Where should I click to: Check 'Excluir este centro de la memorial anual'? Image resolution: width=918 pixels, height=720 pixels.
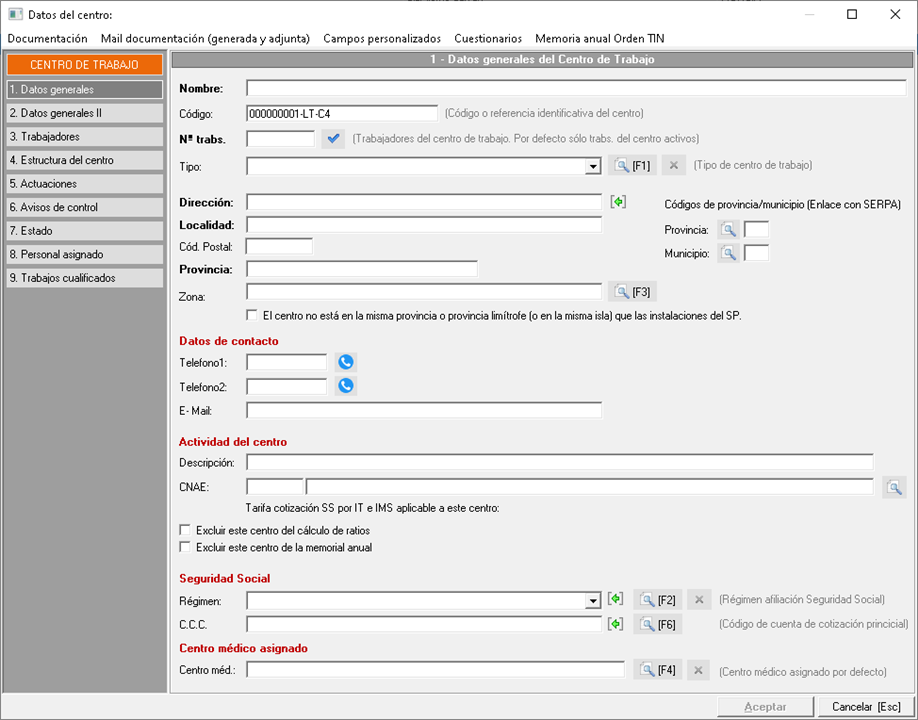point(184,547)
